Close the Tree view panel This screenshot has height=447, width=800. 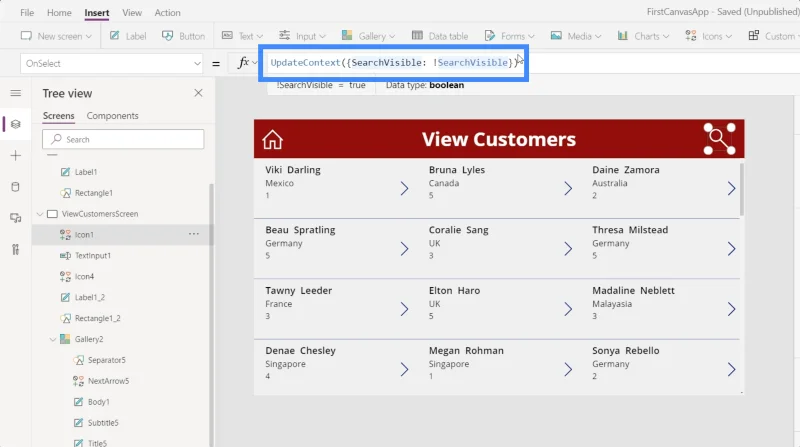click(198, 93)
